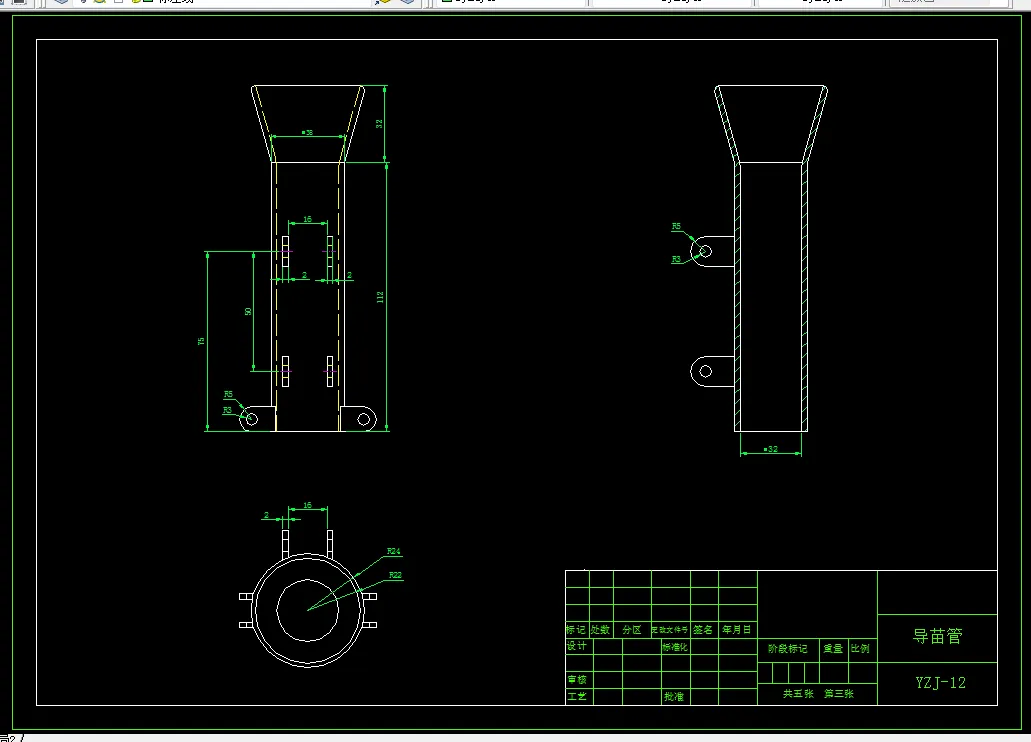Screen dimensions: 1031x742
Task: Select the 审核 row label
Action: pyautogui.click(x=577, y=680)
